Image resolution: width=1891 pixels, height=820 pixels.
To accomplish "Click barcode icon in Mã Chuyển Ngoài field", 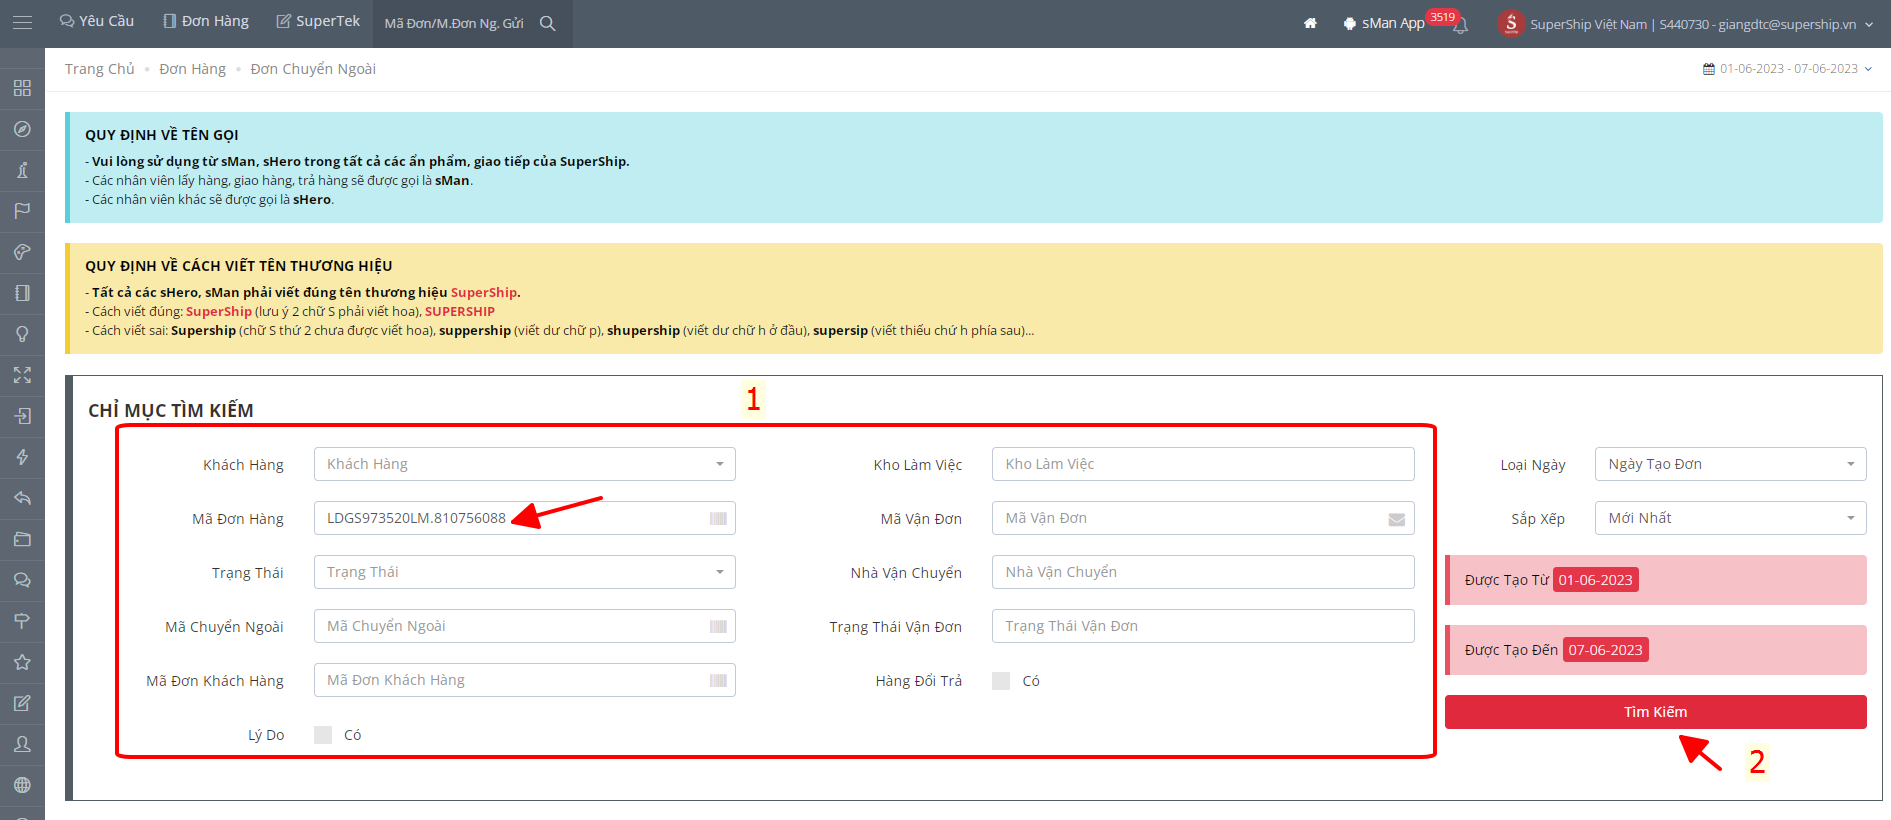I will (x=718, y=626).
